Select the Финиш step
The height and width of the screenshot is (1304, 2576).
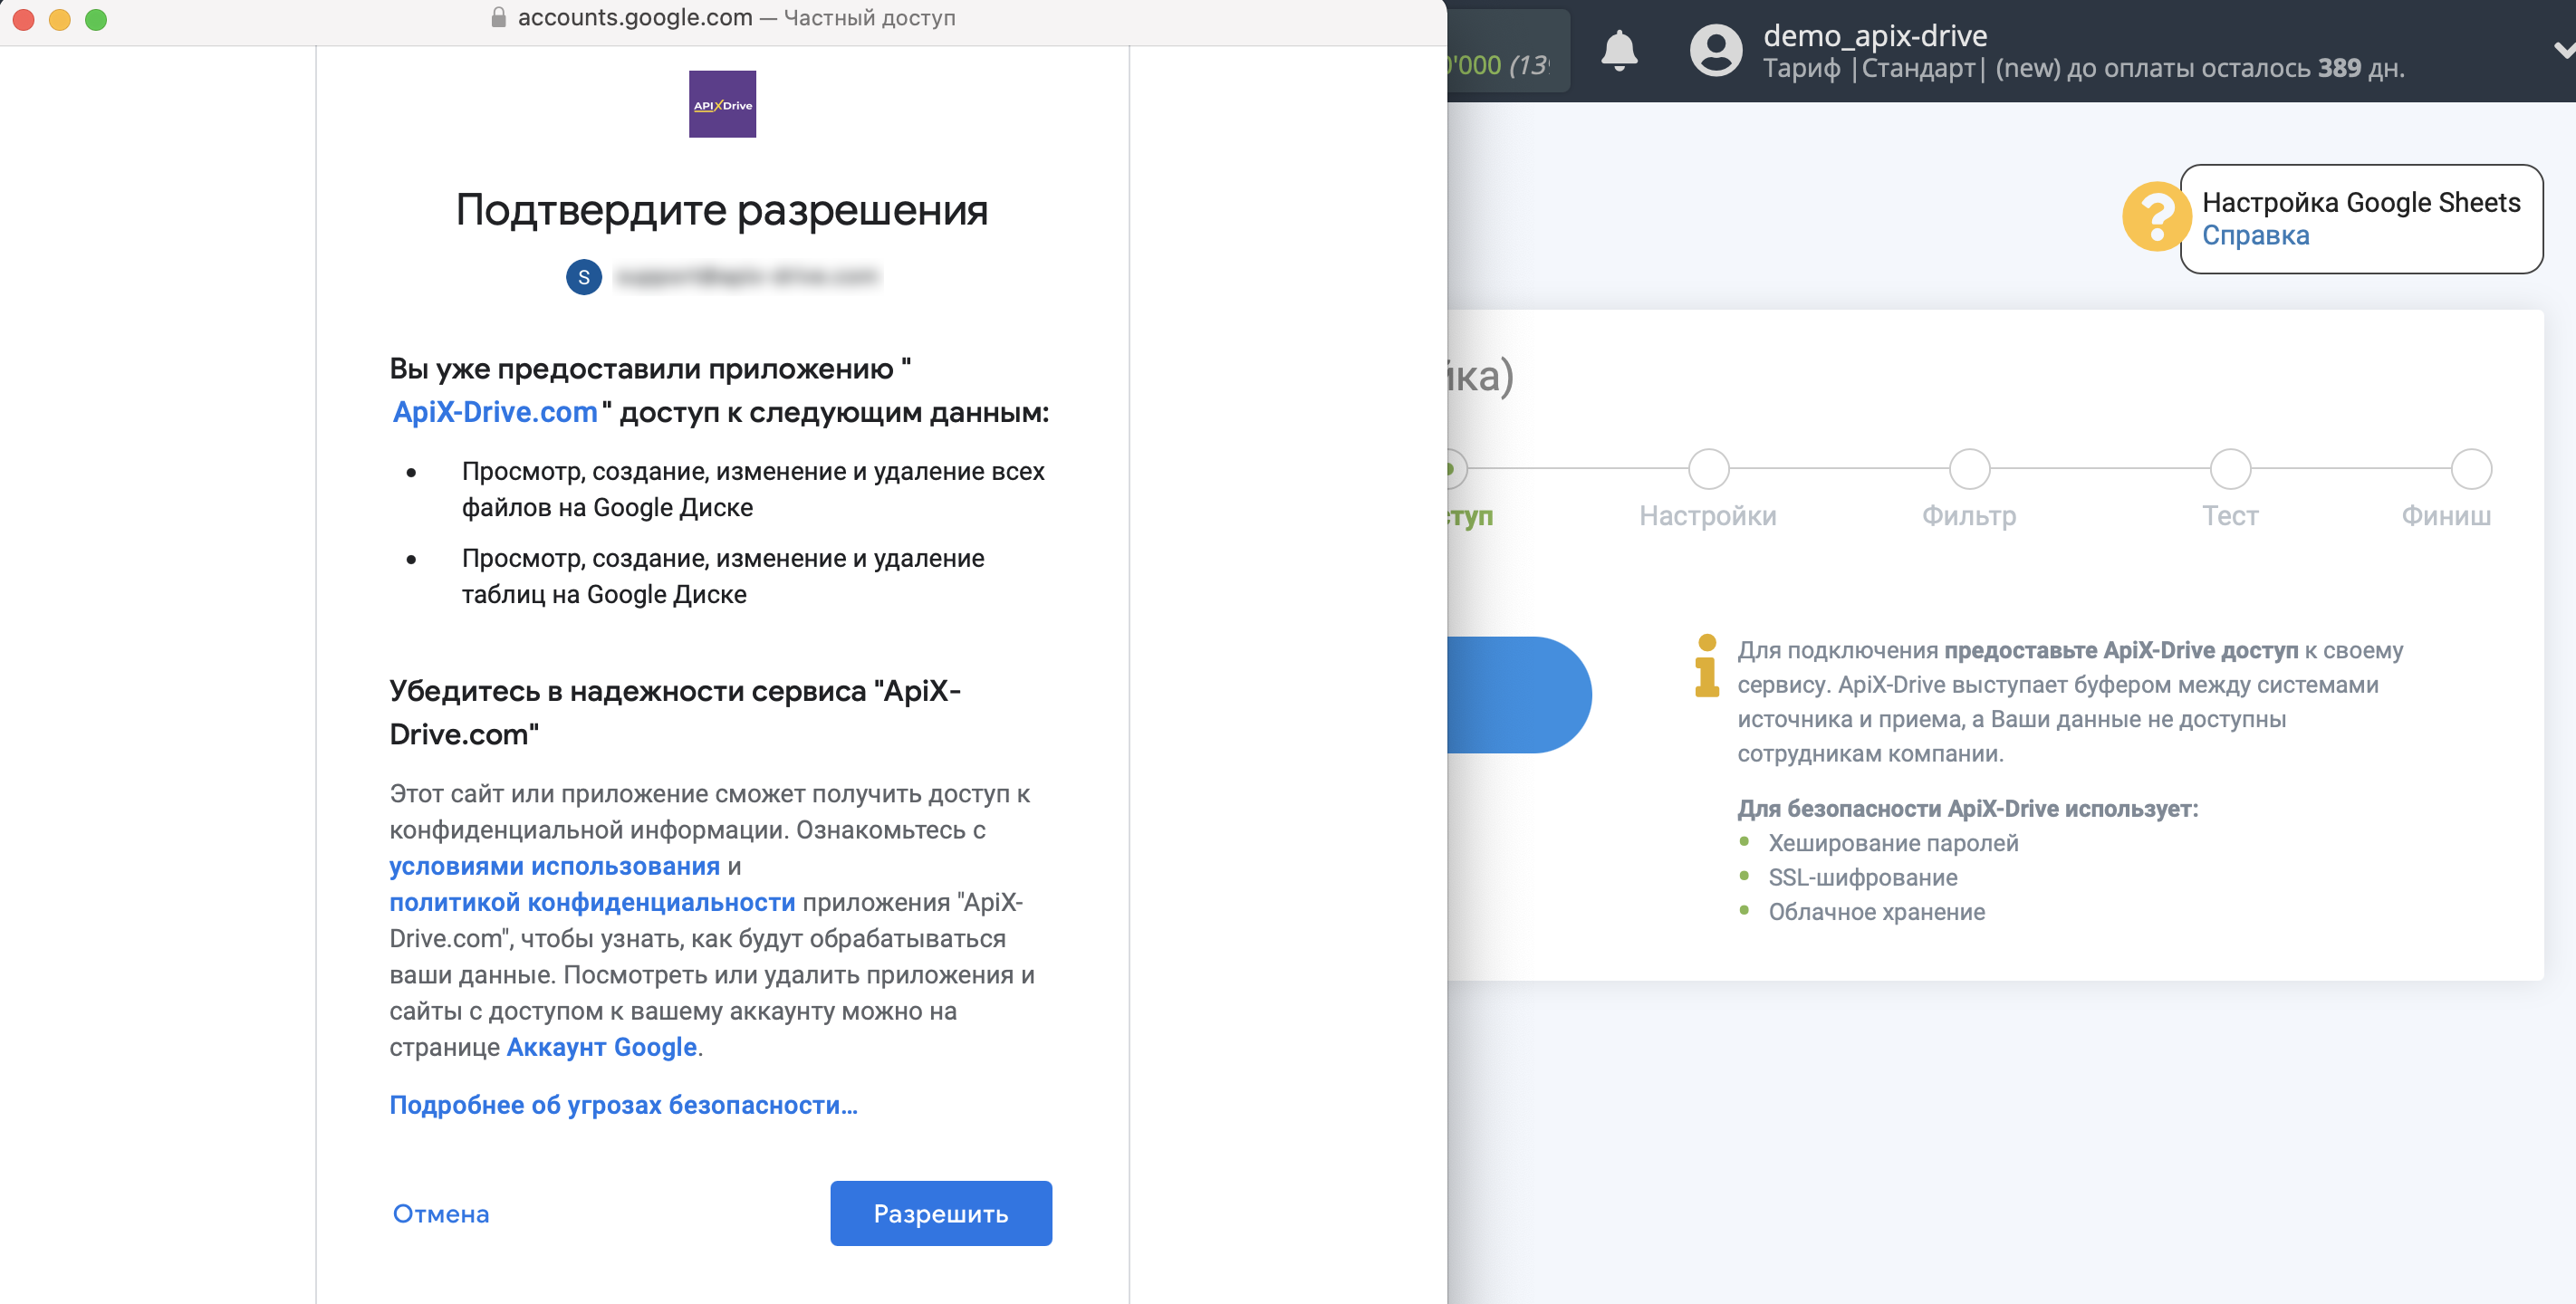2446,516
